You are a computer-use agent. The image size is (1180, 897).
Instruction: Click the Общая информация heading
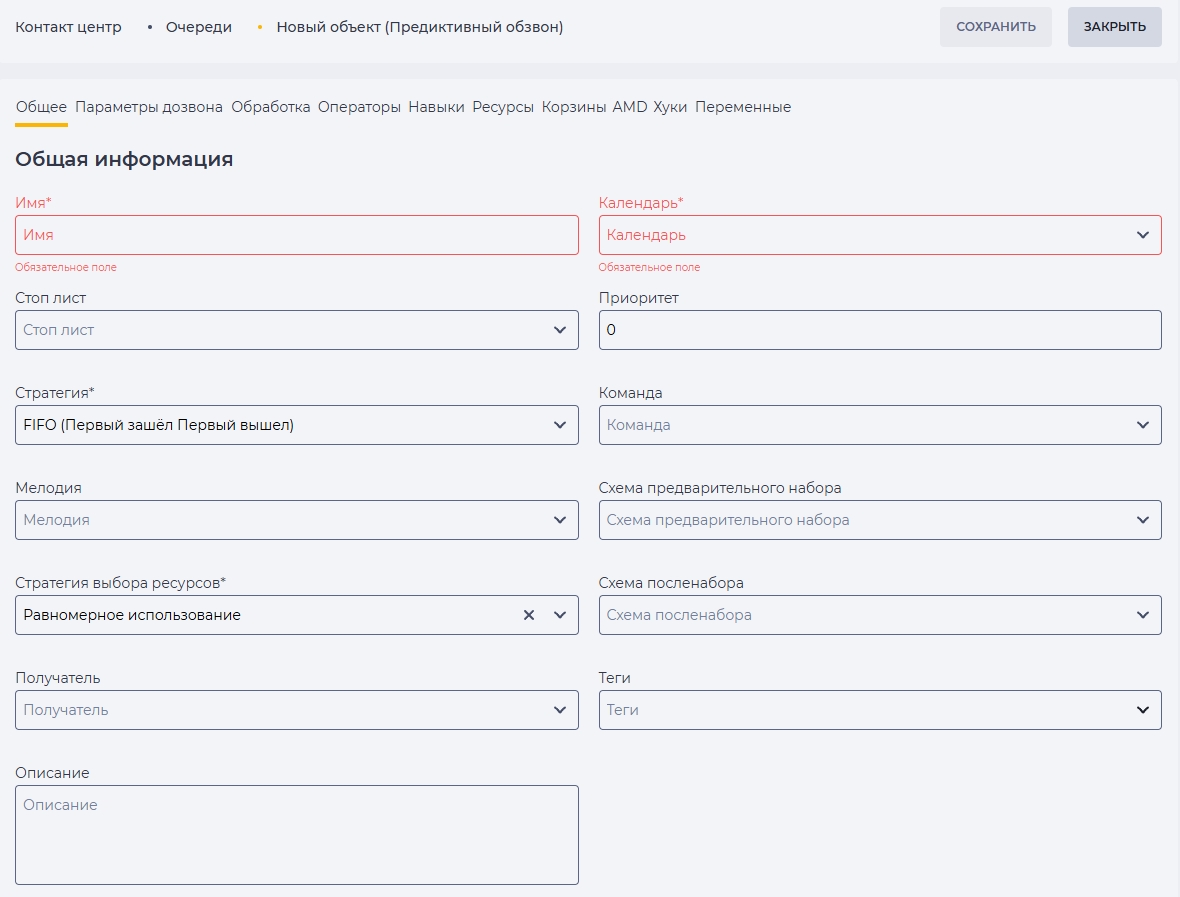pyautogui.click(x=124, y=160)
